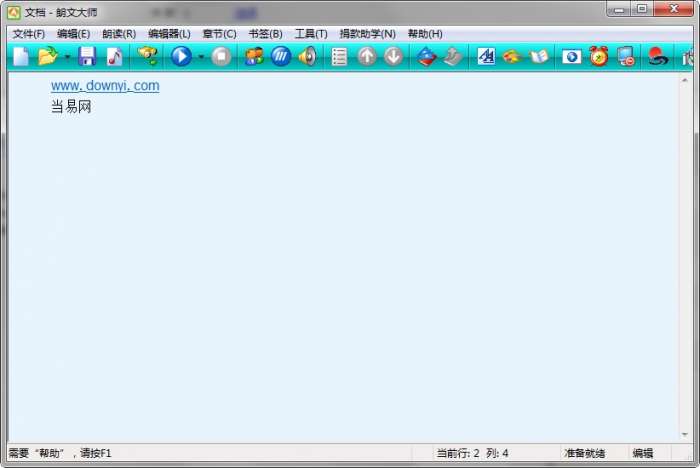Expand the open-file dropdown arrow
Viewport: 700px width, 468px height.
coord(67,57)
